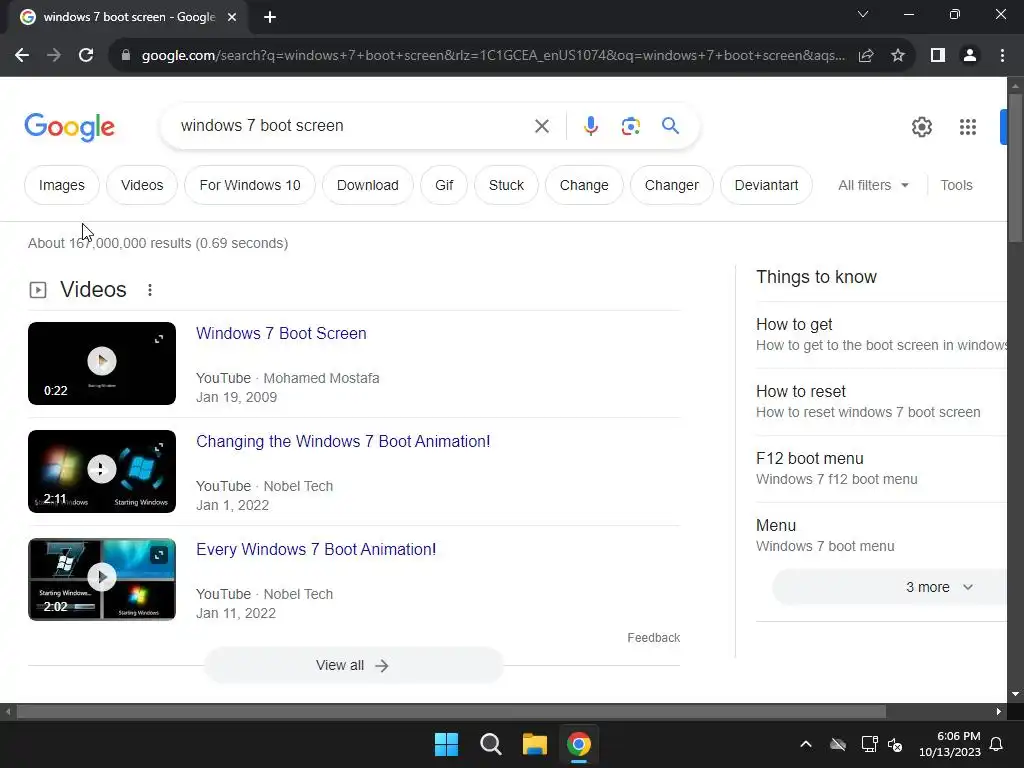
Task: Click the lock site info icon
Action: [x=126, y=56]
